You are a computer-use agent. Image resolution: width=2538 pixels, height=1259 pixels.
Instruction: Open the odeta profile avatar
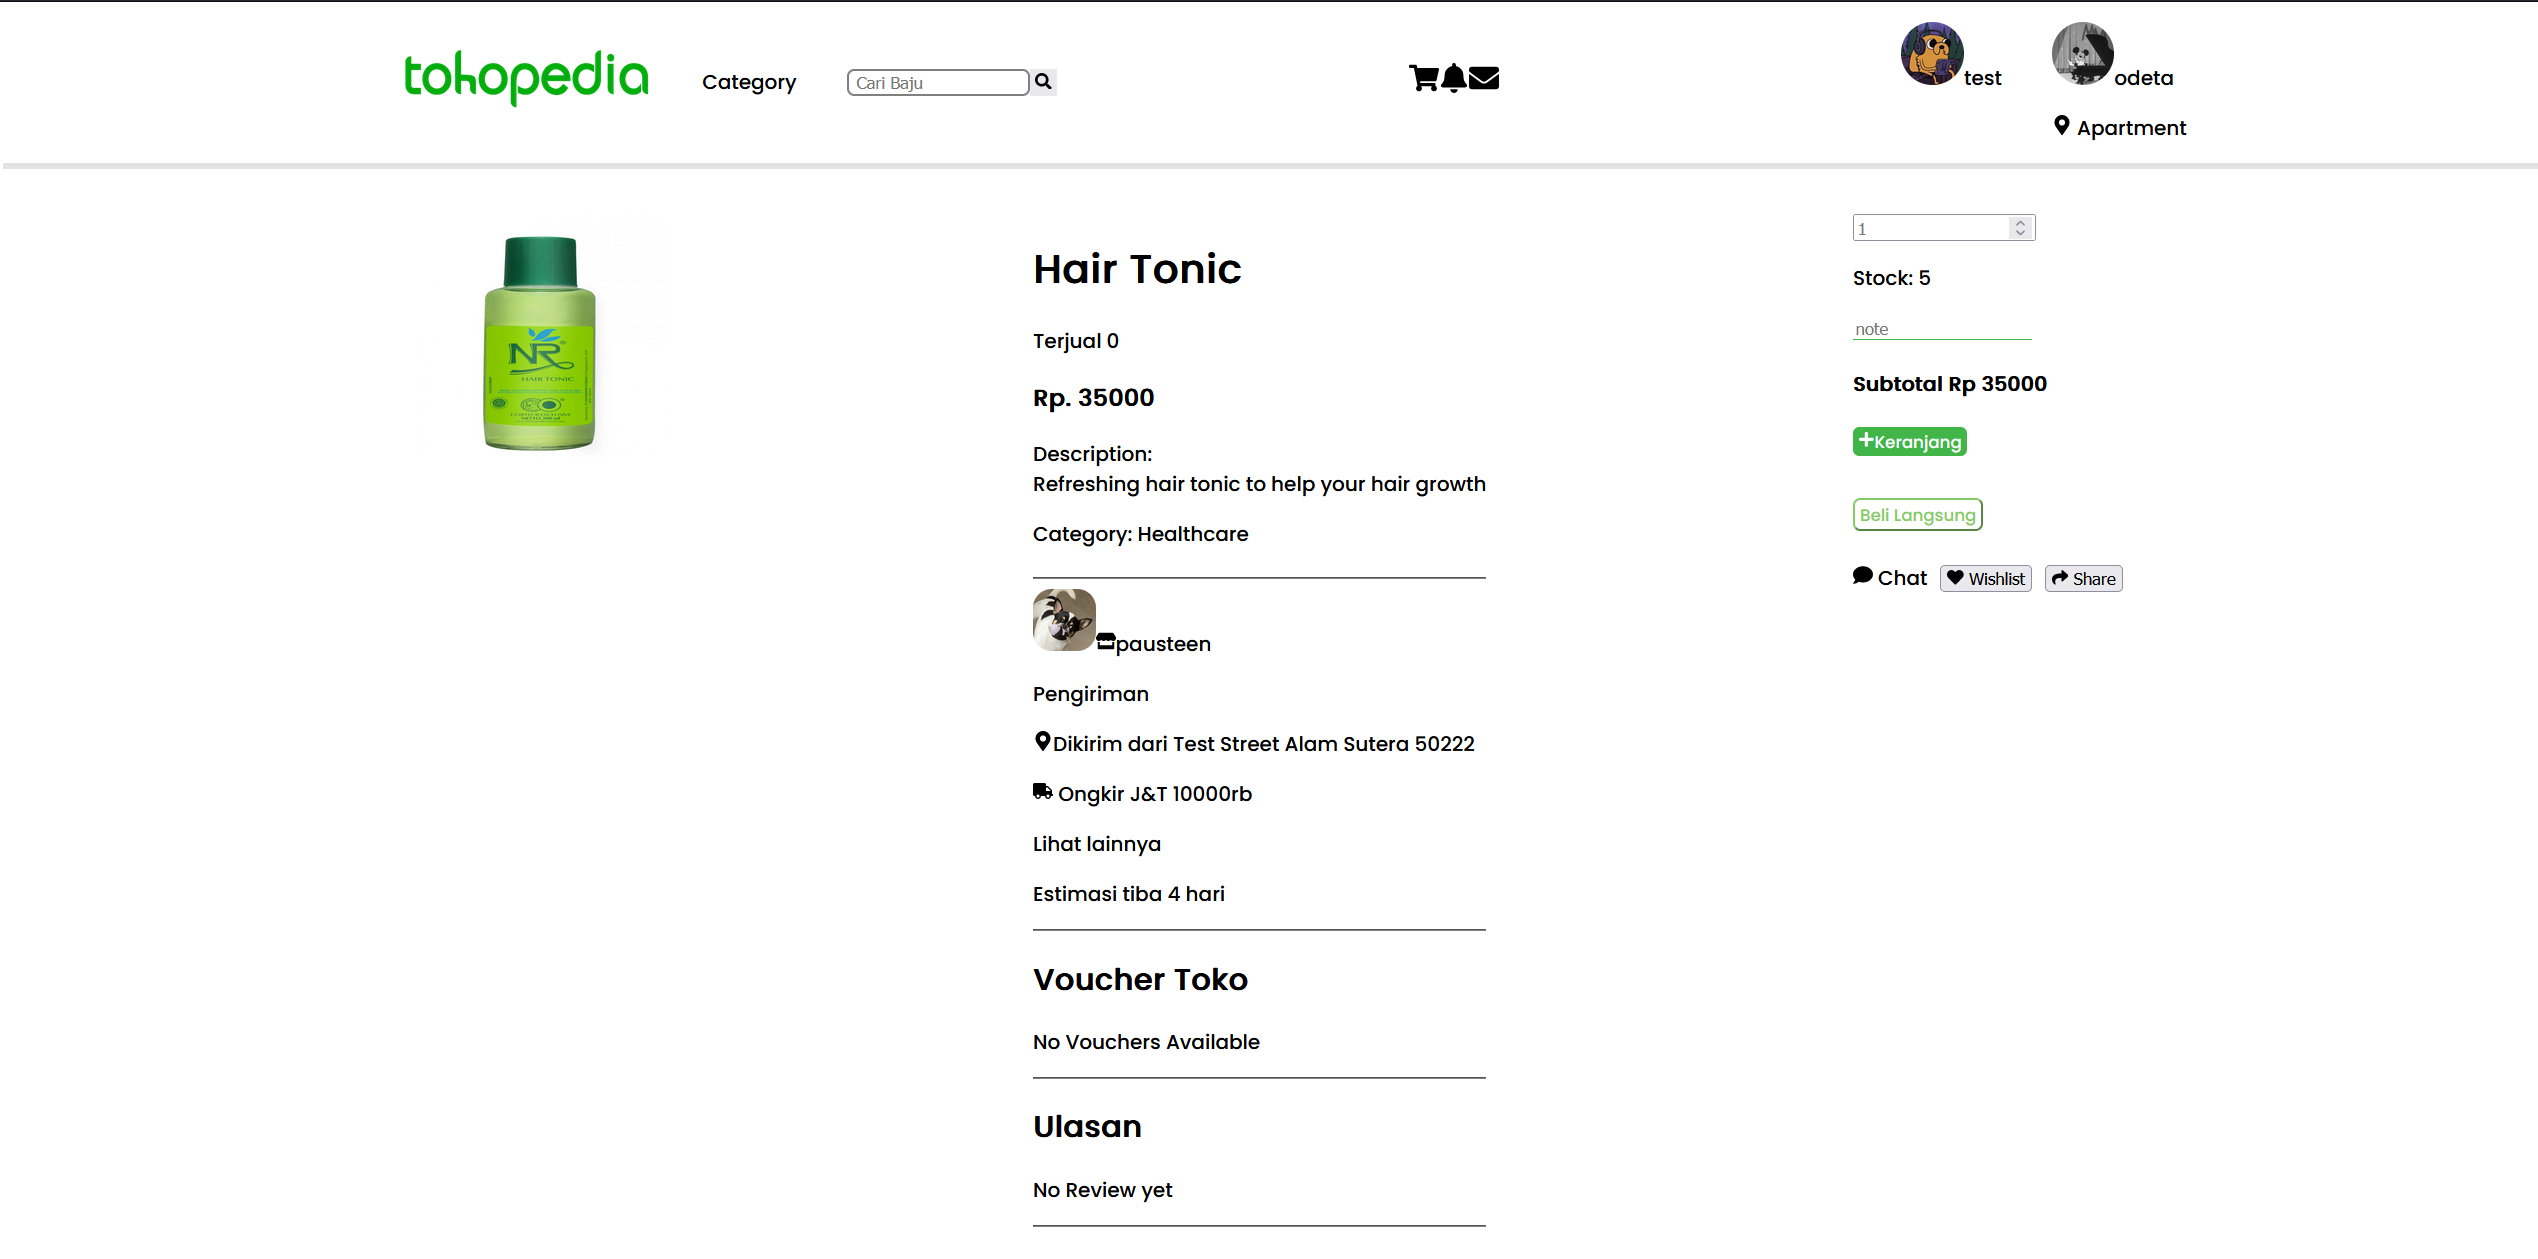[2083, 53]
